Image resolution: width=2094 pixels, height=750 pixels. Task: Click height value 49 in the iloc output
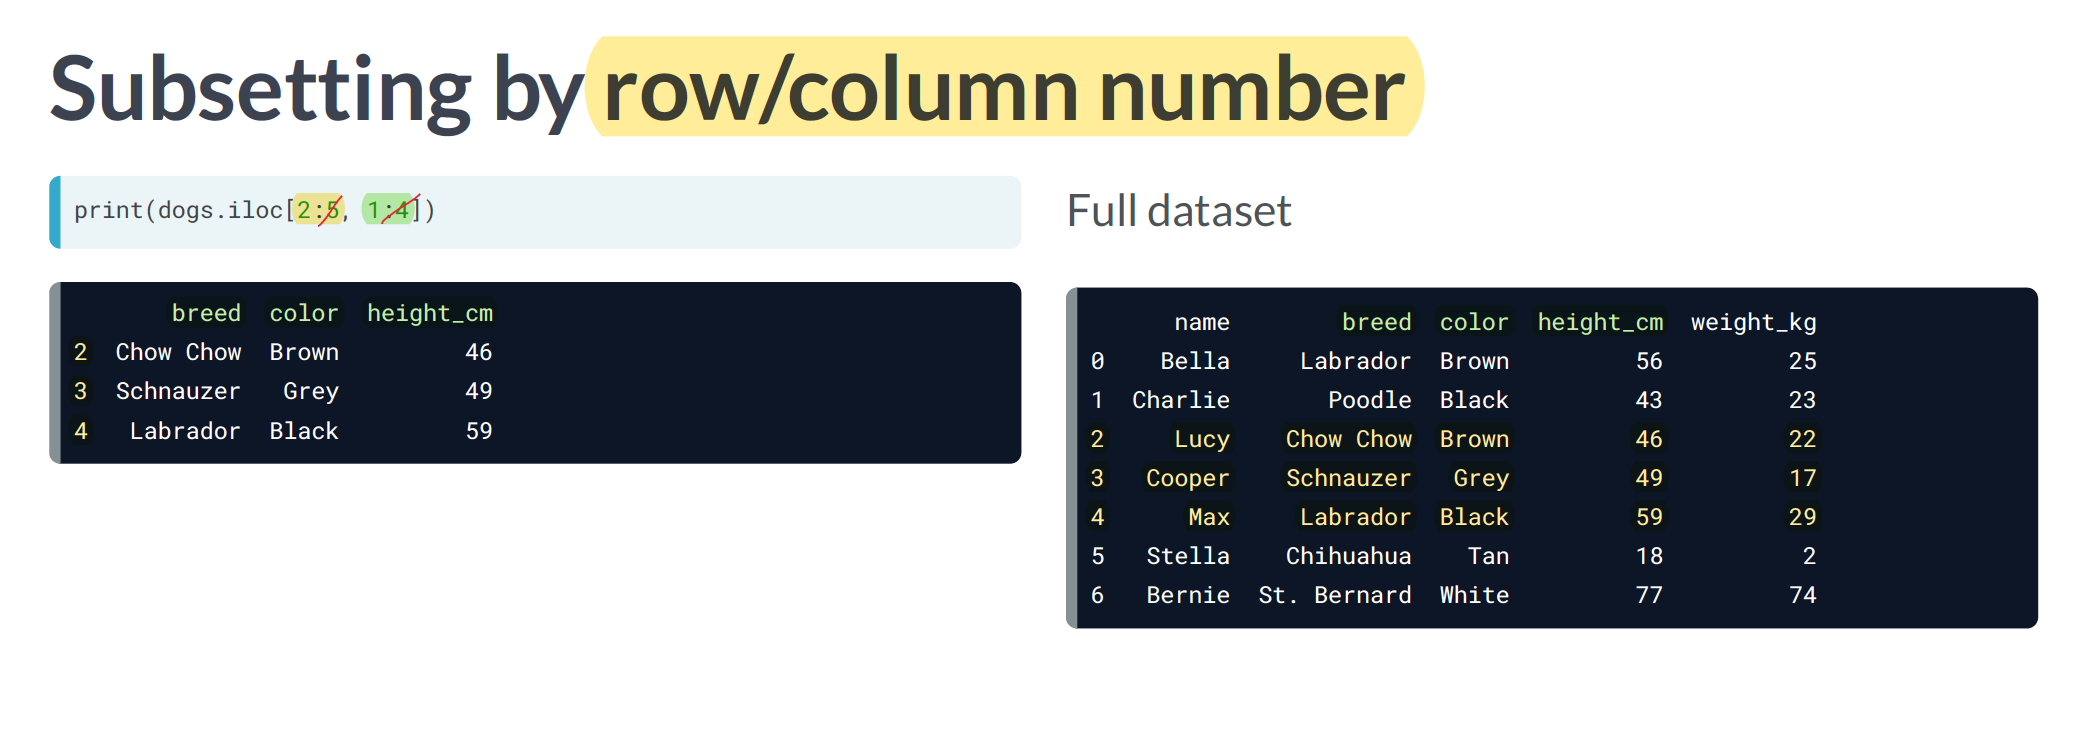point(479,391)
